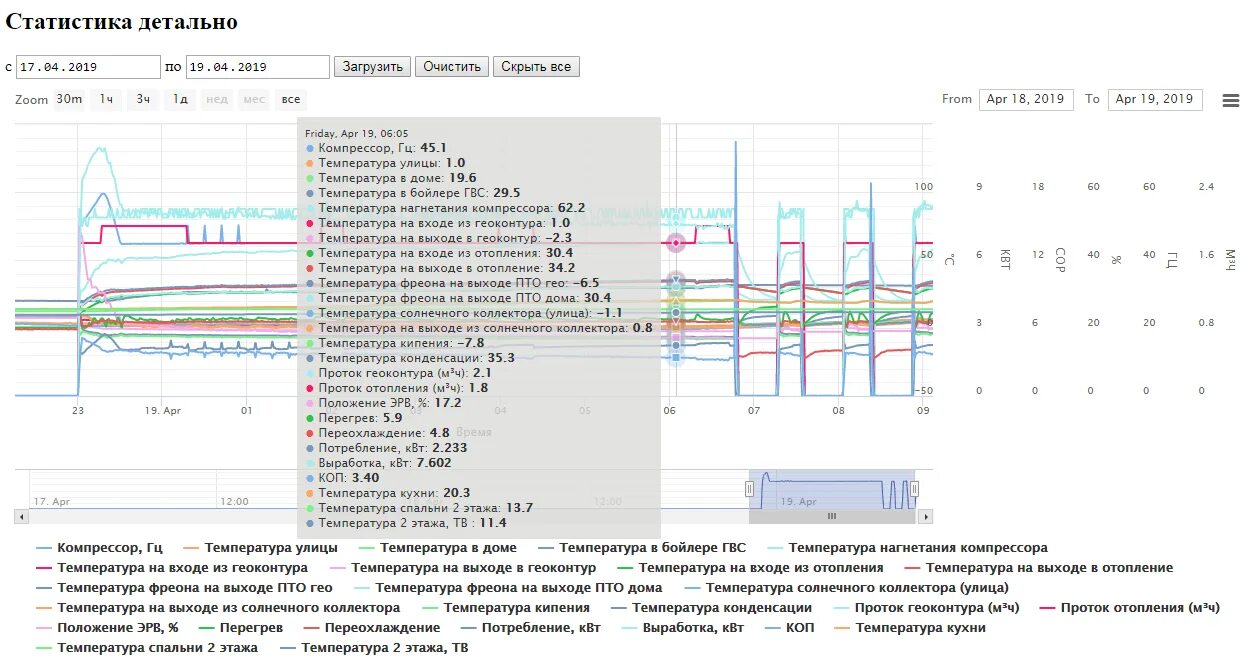Click the Очистить button

tap(452, 67)
